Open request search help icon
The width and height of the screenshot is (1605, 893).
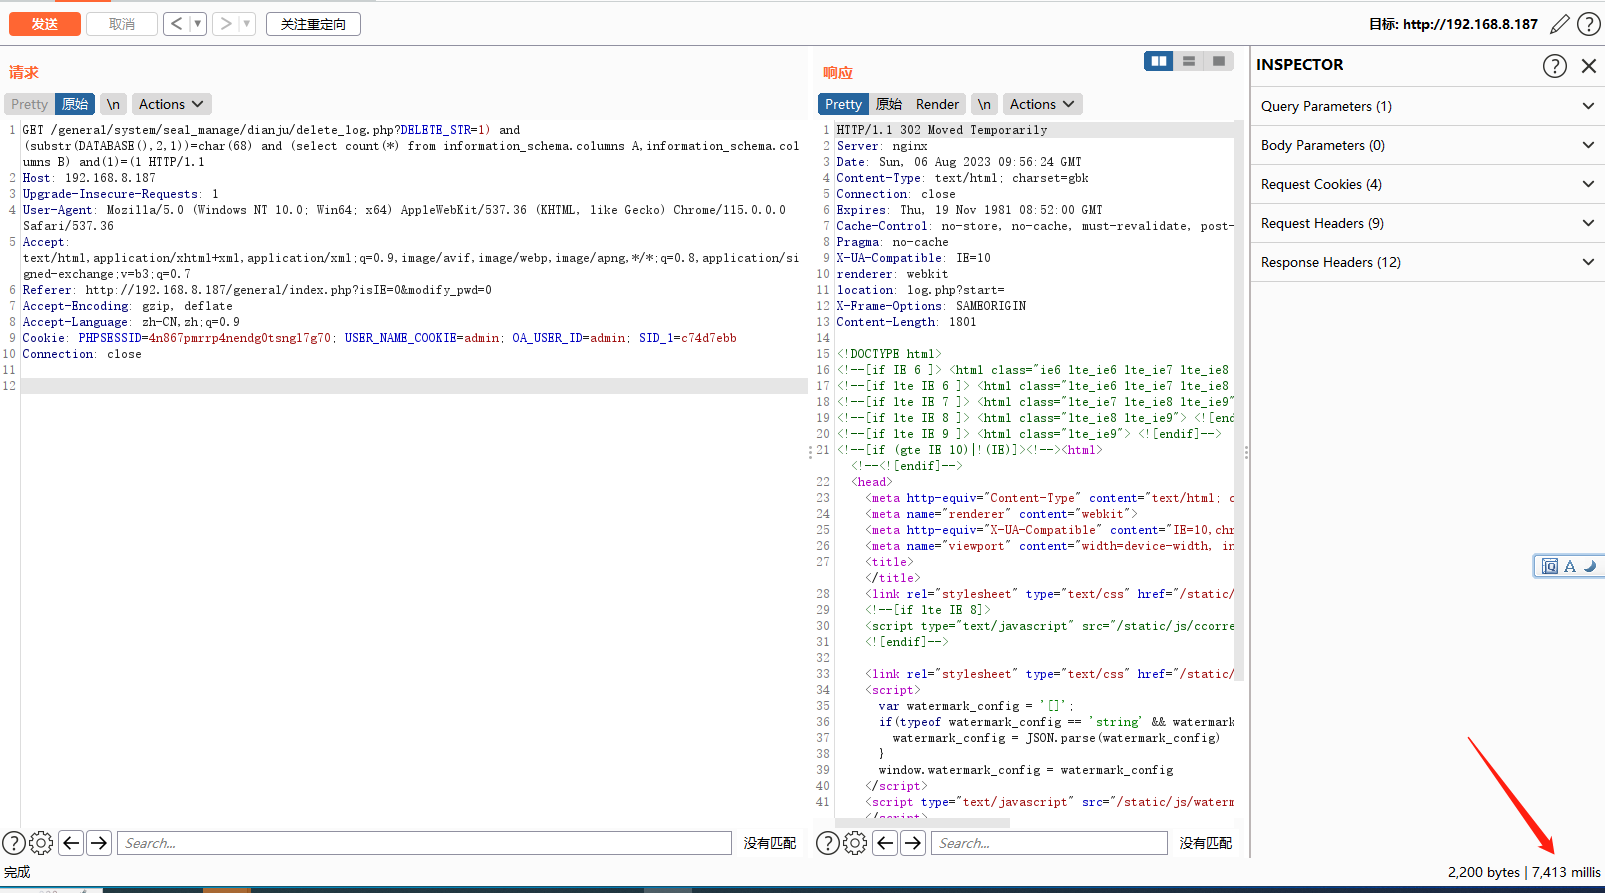tap(14, 843)
